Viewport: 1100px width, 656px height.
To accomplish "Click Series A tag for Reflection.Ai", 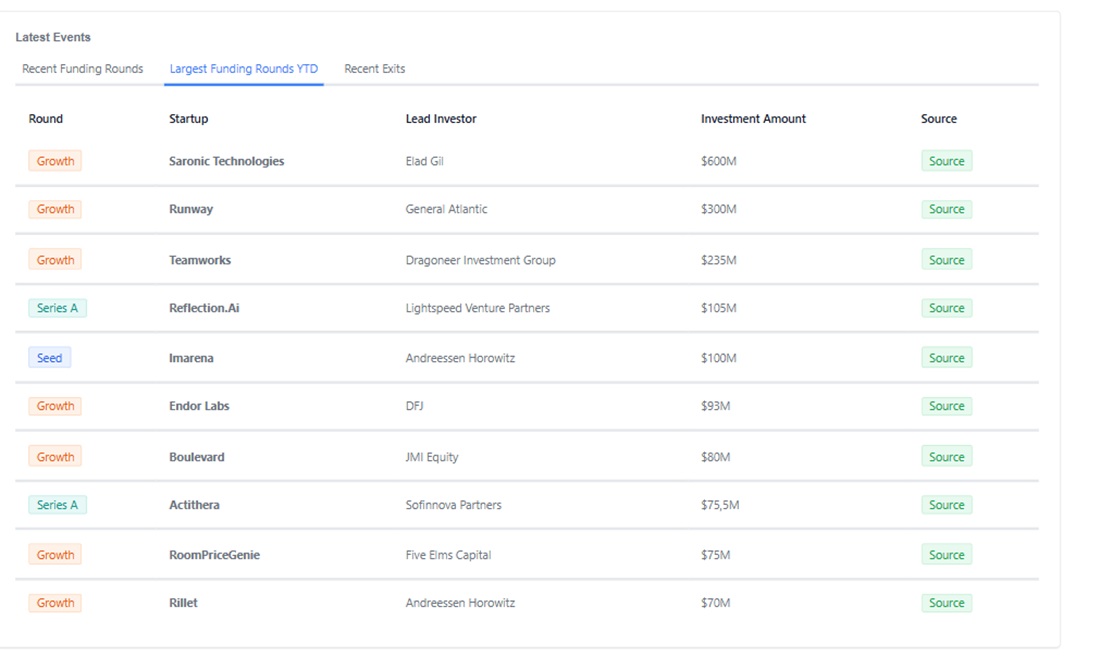I will [58, 308].
